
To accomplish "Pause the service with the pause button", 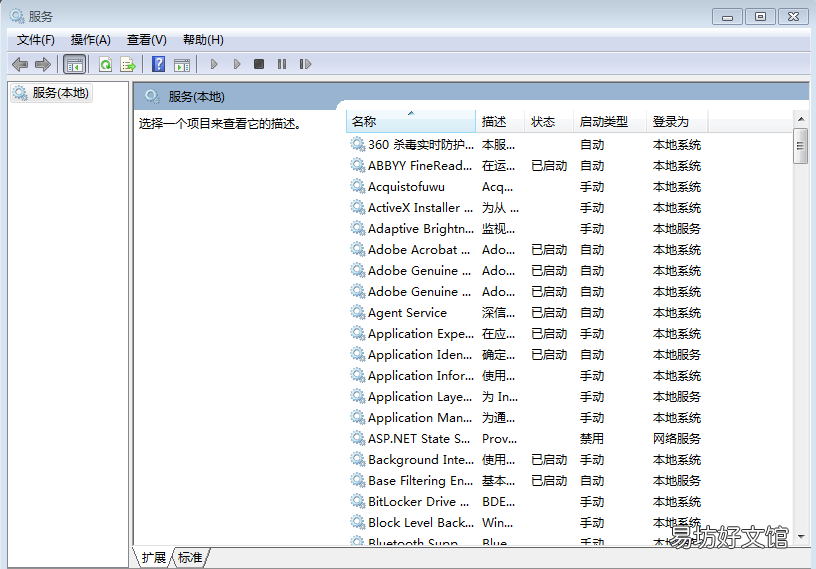I will 282,64.
